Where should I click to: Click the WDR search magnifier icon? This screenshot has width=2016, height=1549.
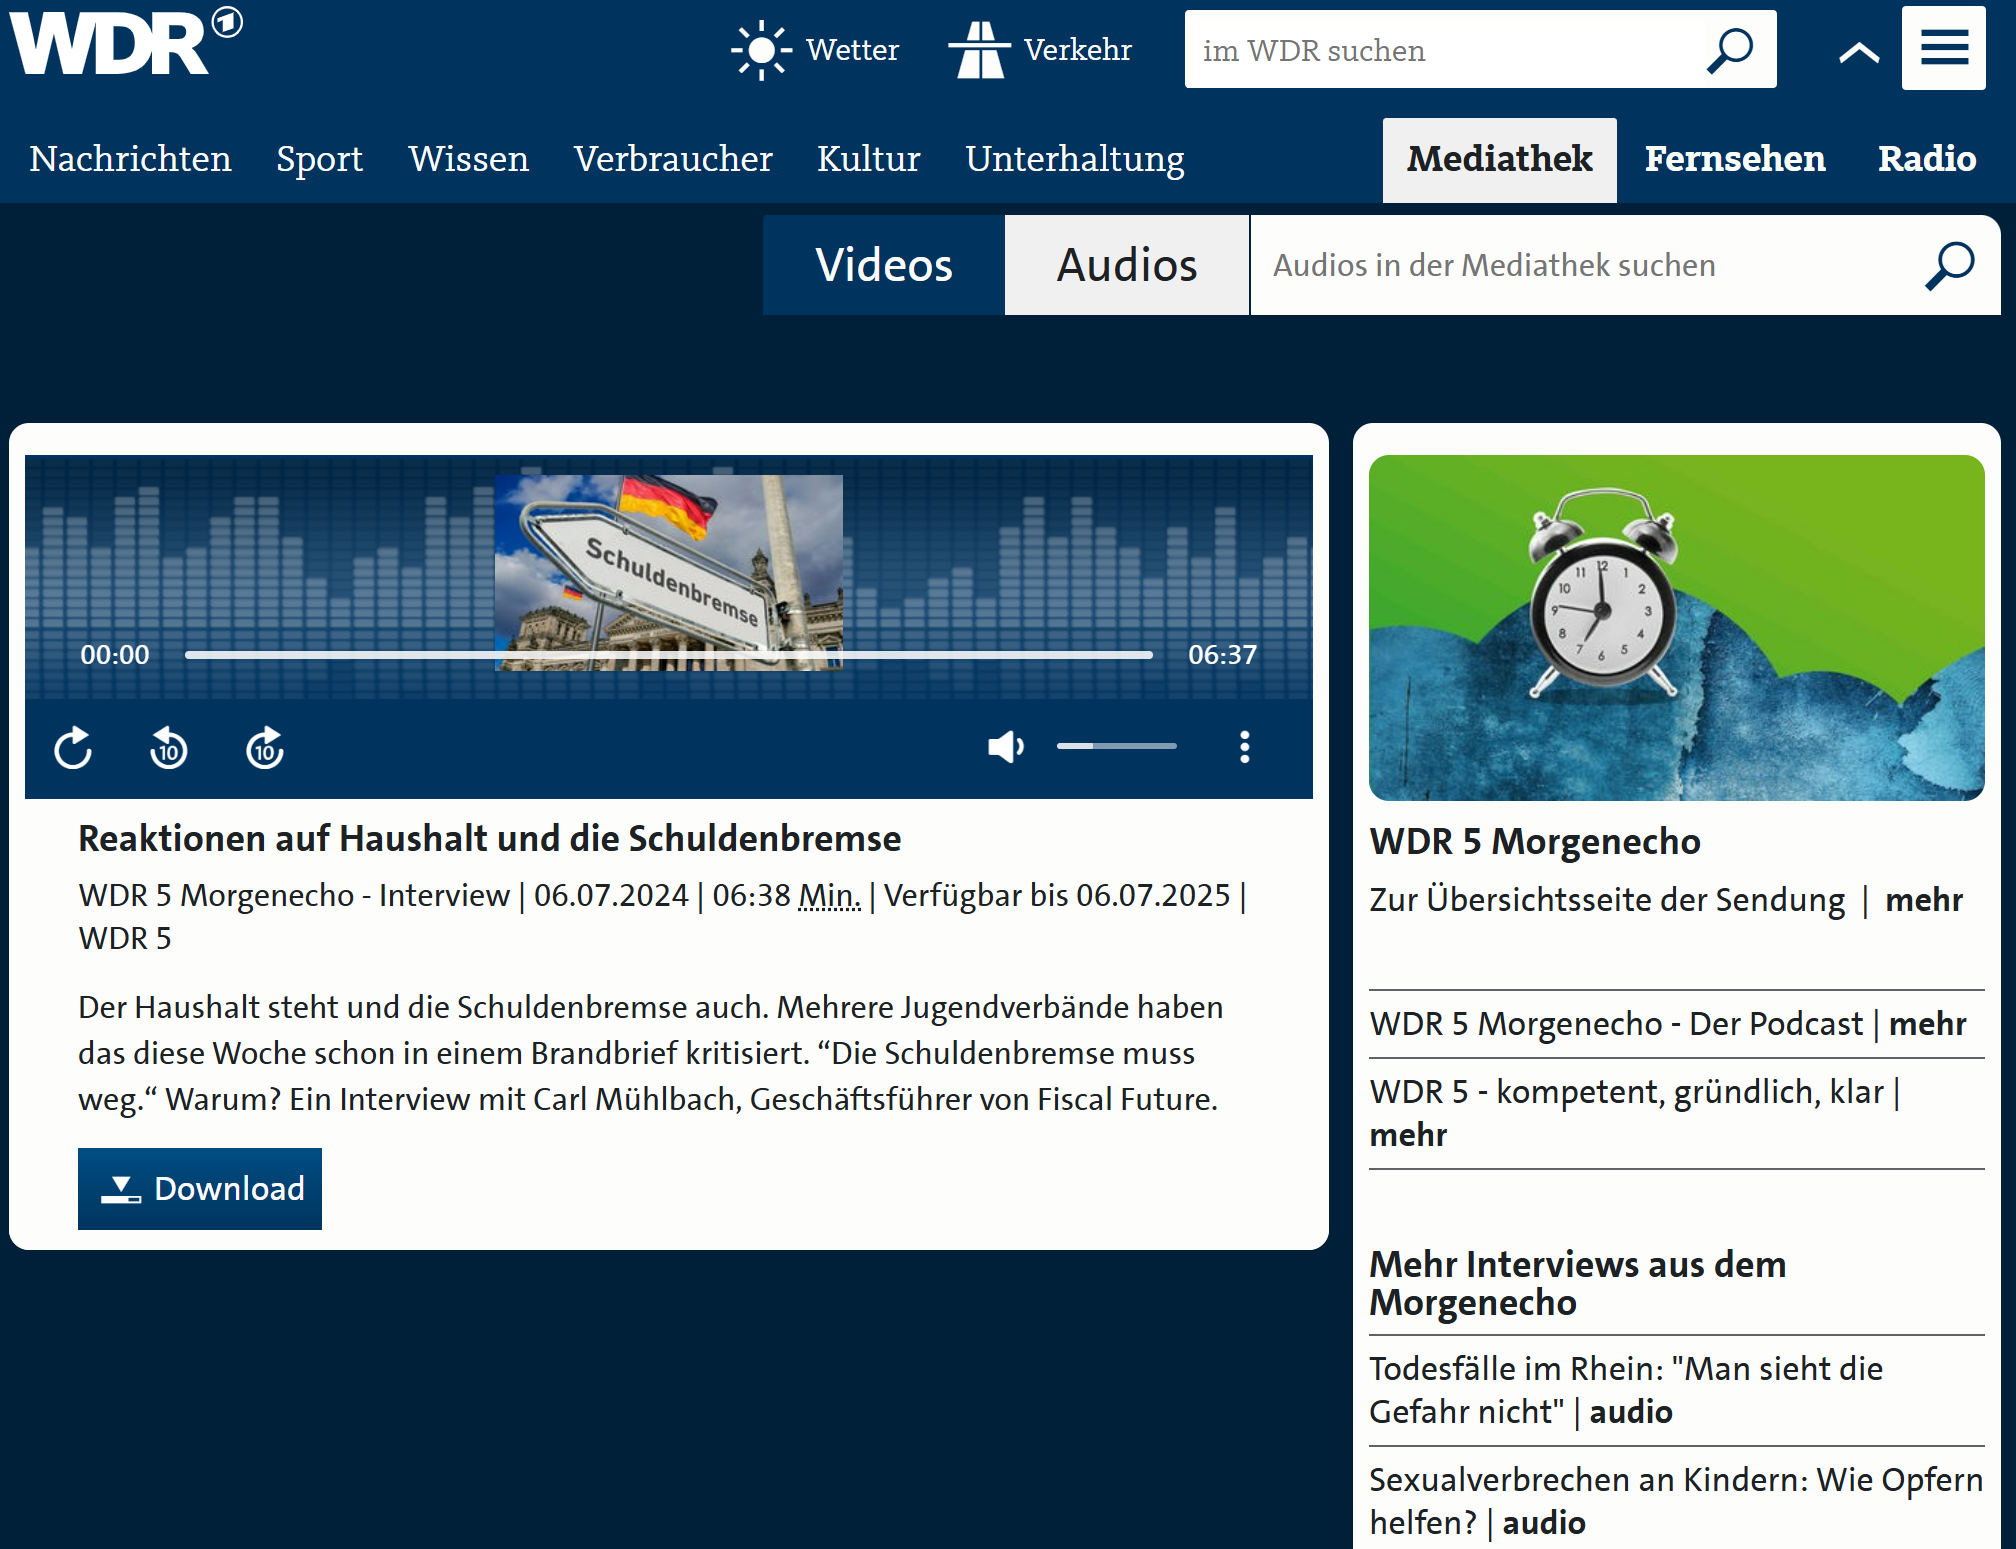[1730, 50]
